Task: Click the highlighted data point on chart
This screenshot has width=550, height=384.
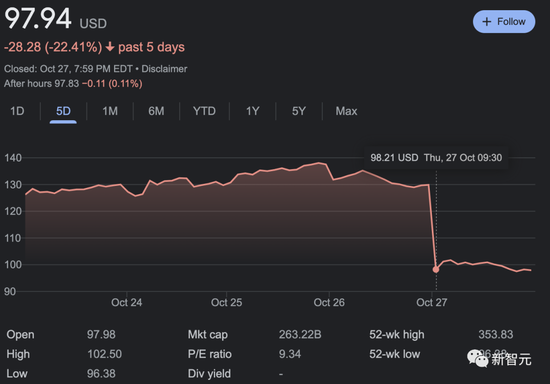Action: point(436,270)
